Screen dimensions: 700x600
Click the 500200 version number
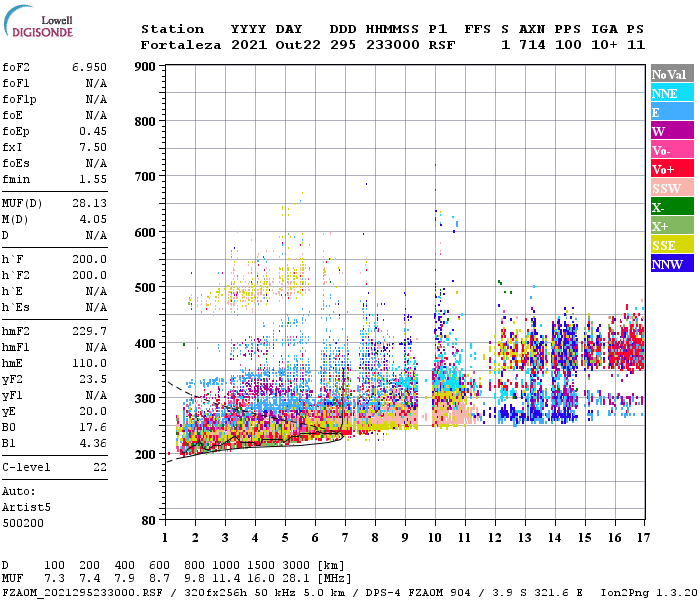tap(23, 523)
